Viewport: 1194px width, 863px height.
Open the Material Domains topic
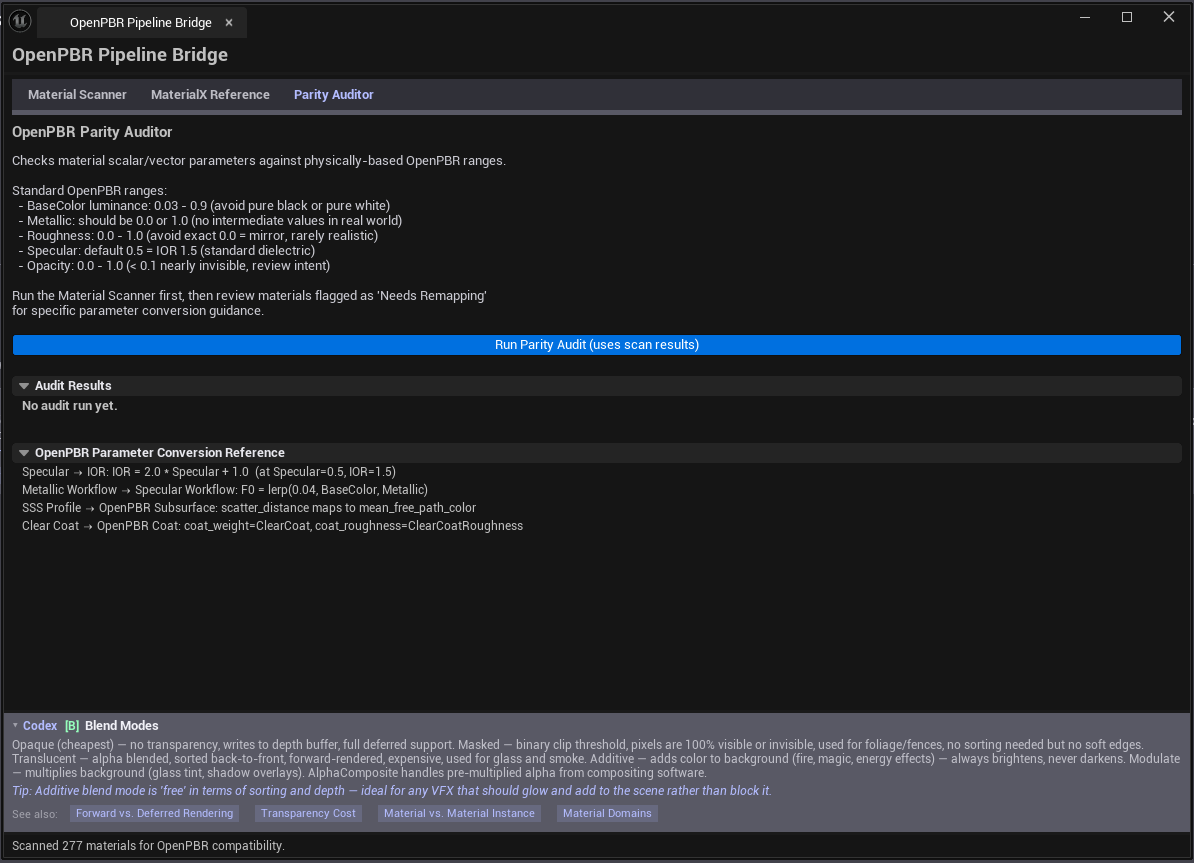click(x=607, y=813)
